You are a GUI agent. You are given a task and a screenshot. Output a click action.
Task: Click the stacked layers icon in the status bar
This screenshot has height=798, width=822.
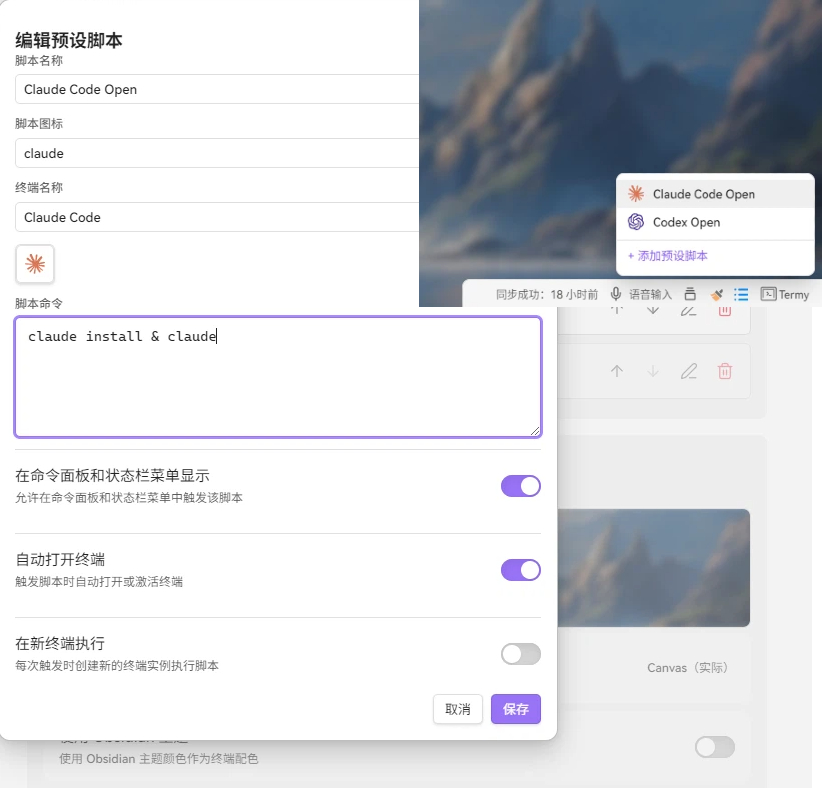[x=690, y=294]
